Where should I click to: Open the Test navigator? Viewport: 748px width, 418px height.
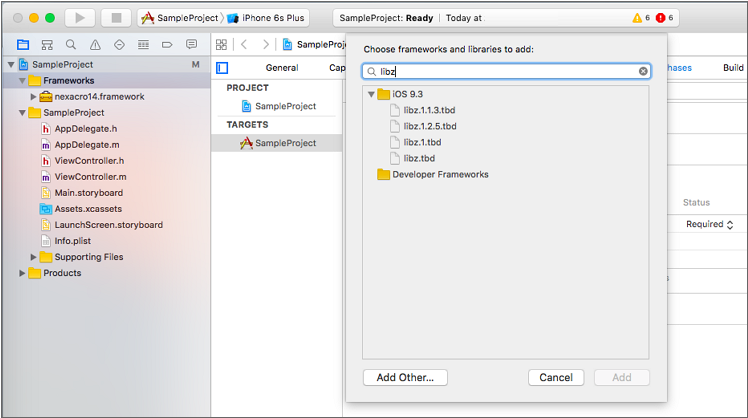[119, 45]
